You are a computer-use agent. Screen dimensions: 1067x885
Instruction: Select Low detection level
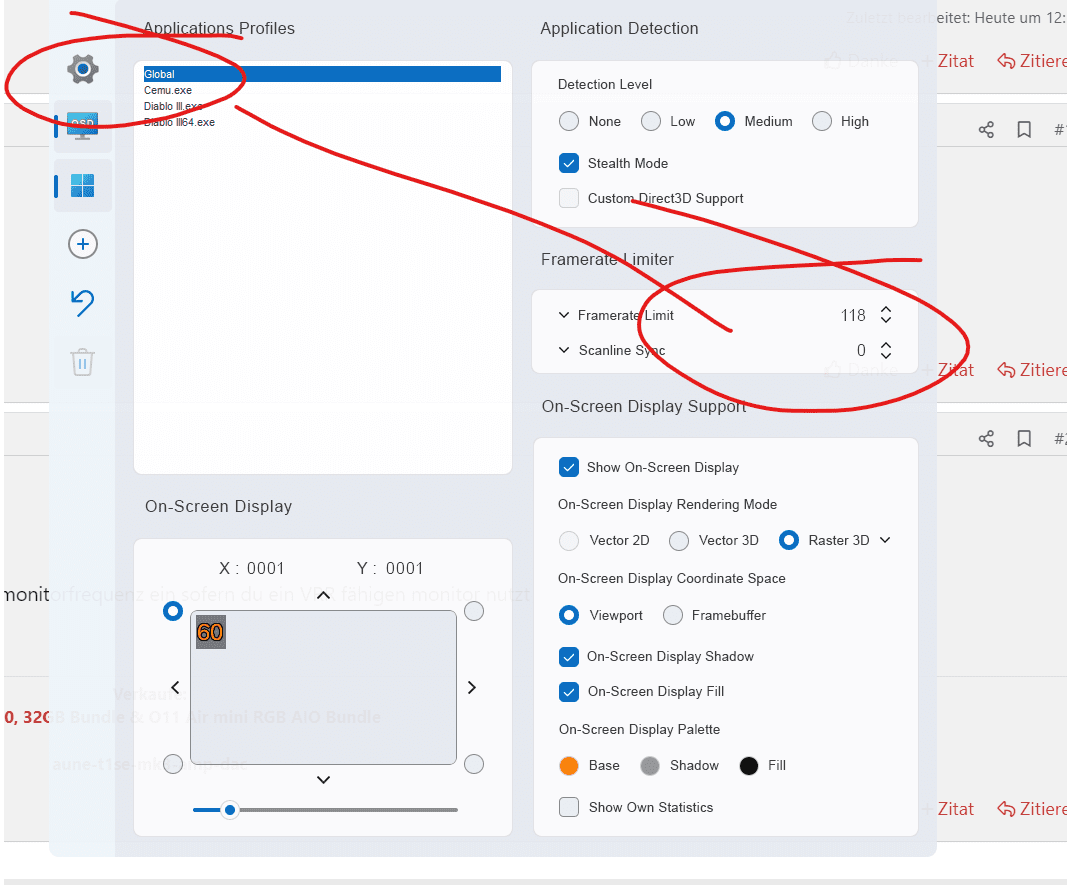pyautogui.click(x=651, y=121)
